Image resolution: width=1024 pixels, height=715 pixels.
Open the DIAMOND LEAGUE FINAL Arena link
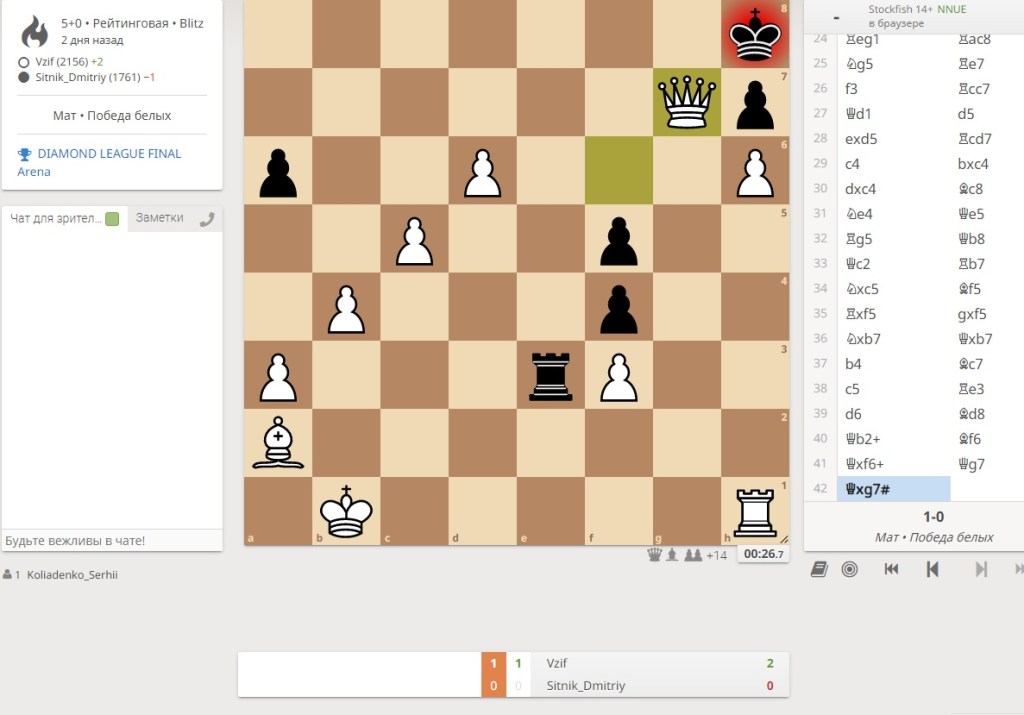[x=109, y=154]
